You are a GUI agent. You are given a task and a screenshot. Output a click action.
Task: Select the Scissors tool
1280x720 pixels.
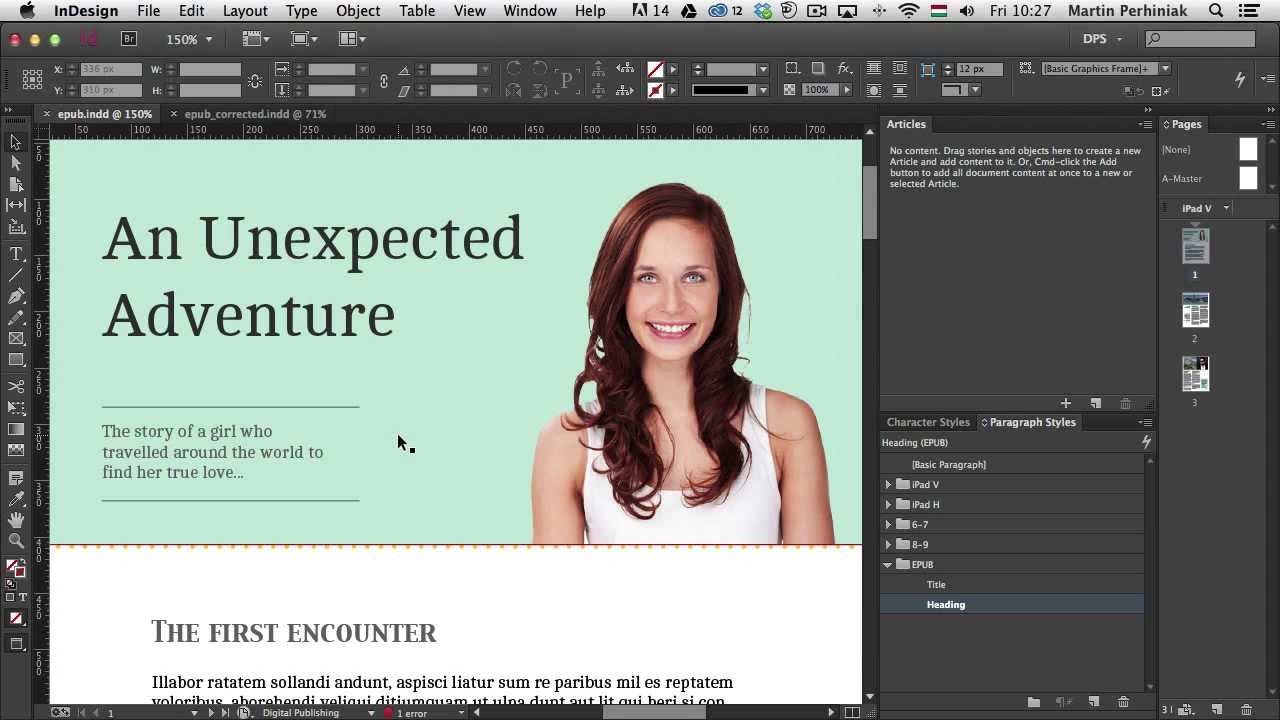pos(16,386)
